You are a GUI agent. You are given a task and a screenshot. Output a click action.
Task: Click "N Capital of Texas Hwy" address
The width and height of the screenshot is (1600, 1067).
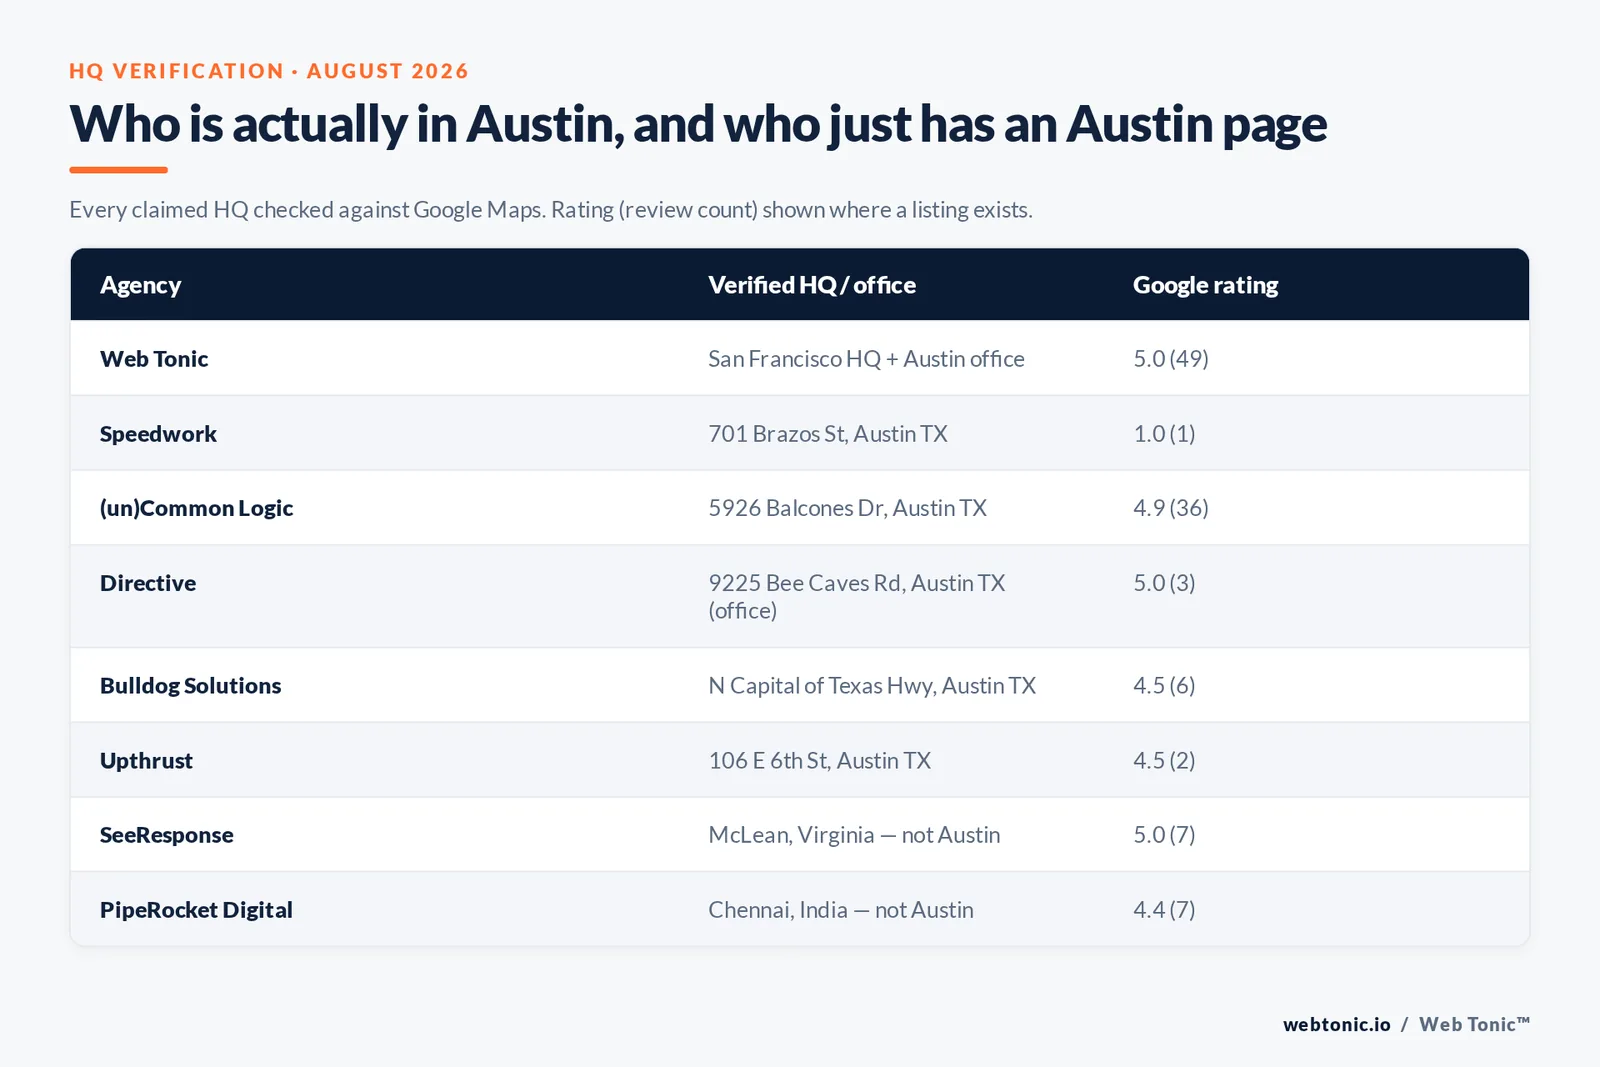pyautogui.click(x=872, y=686)
